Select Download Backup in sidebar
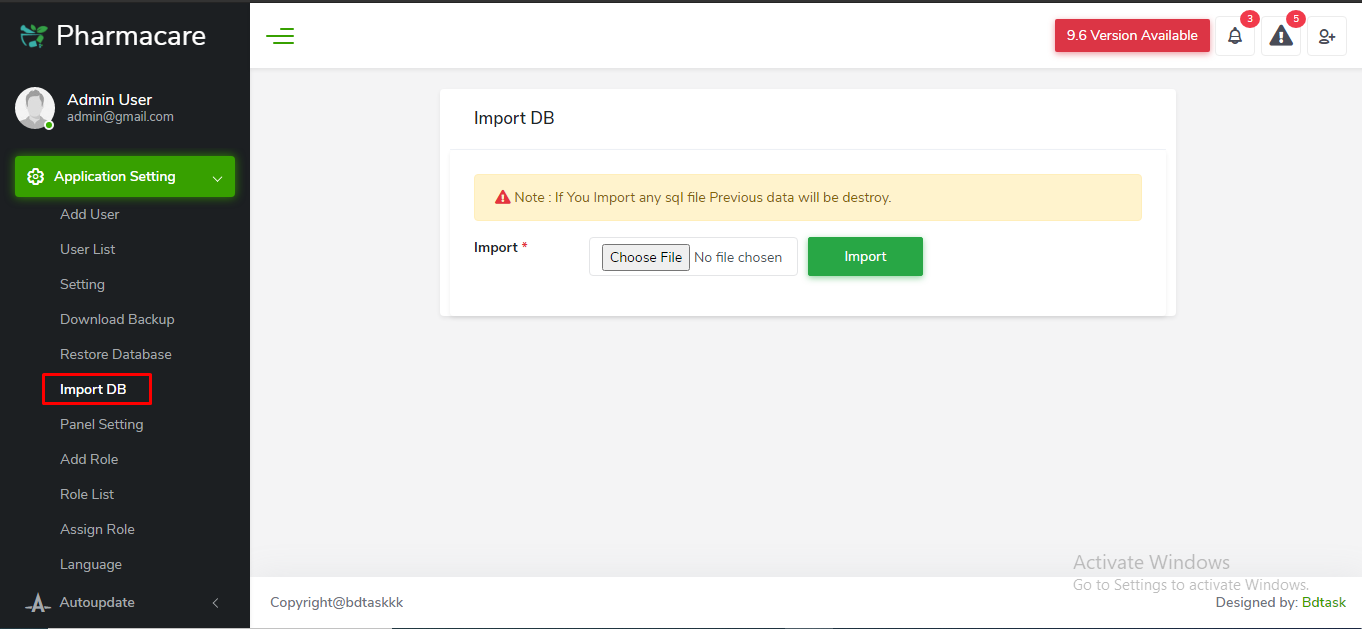The height and width of the screenshot is (629, 1362). tap(116, 318)
